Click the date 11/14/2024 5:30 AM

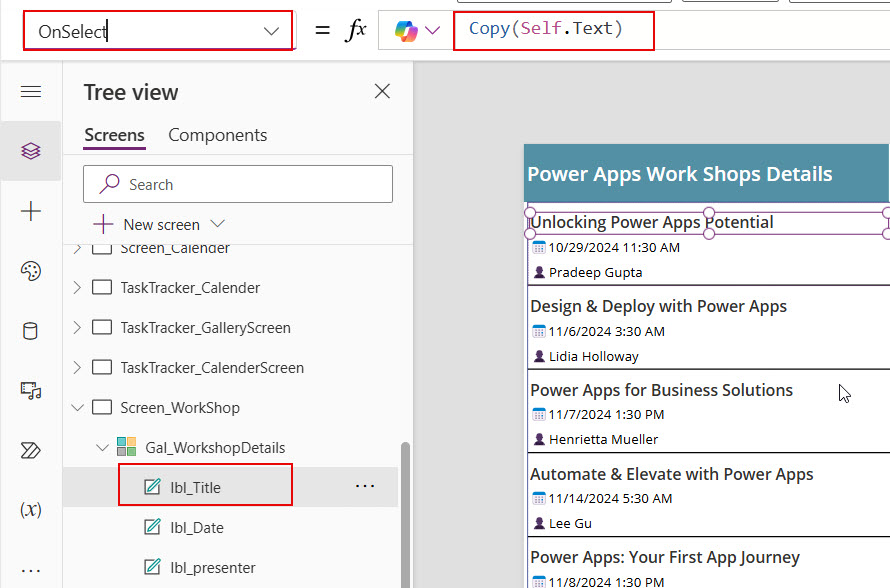pyautogui.click(x=610, y=498)
